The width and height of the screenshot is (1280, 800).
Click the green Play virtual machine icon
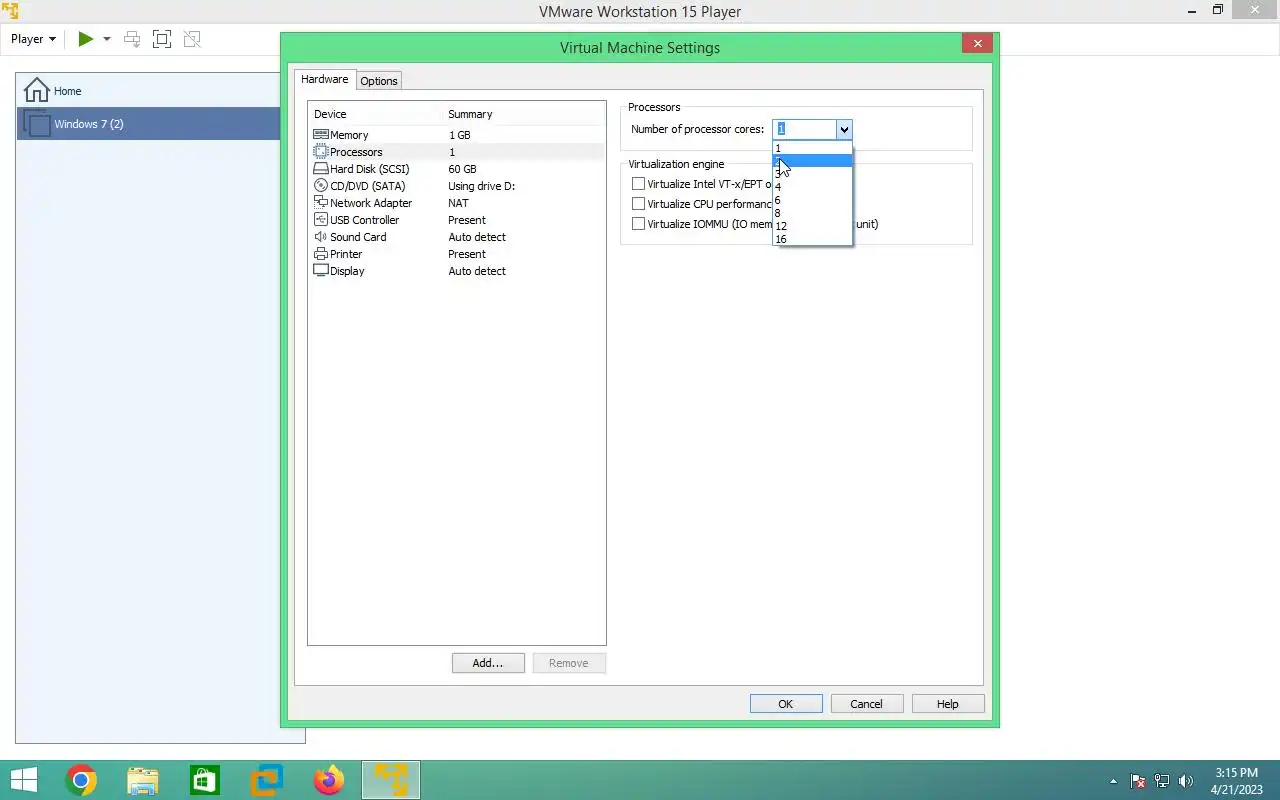pos(86,39)
